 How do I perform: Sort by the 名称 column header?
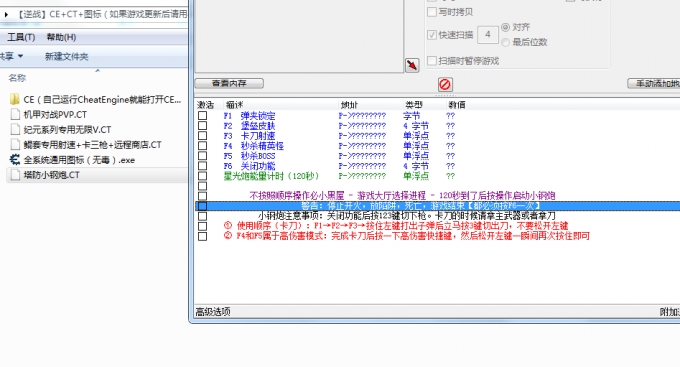pos(17,78)
